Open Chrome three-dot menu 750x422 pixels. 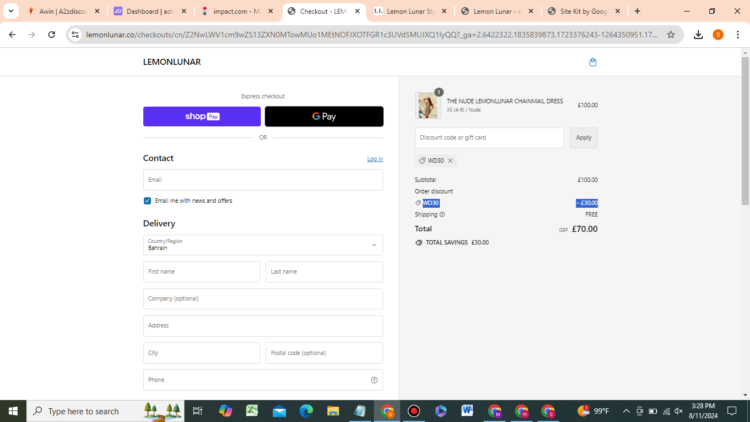tap(738, 34)
